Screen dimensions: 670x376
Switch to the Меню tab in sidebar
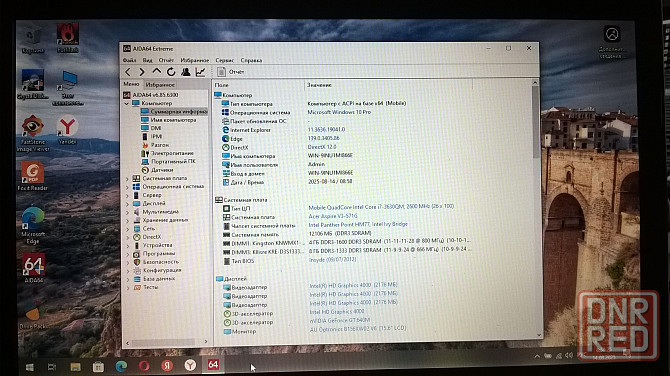pyautogui.click(x=132, y=84)
